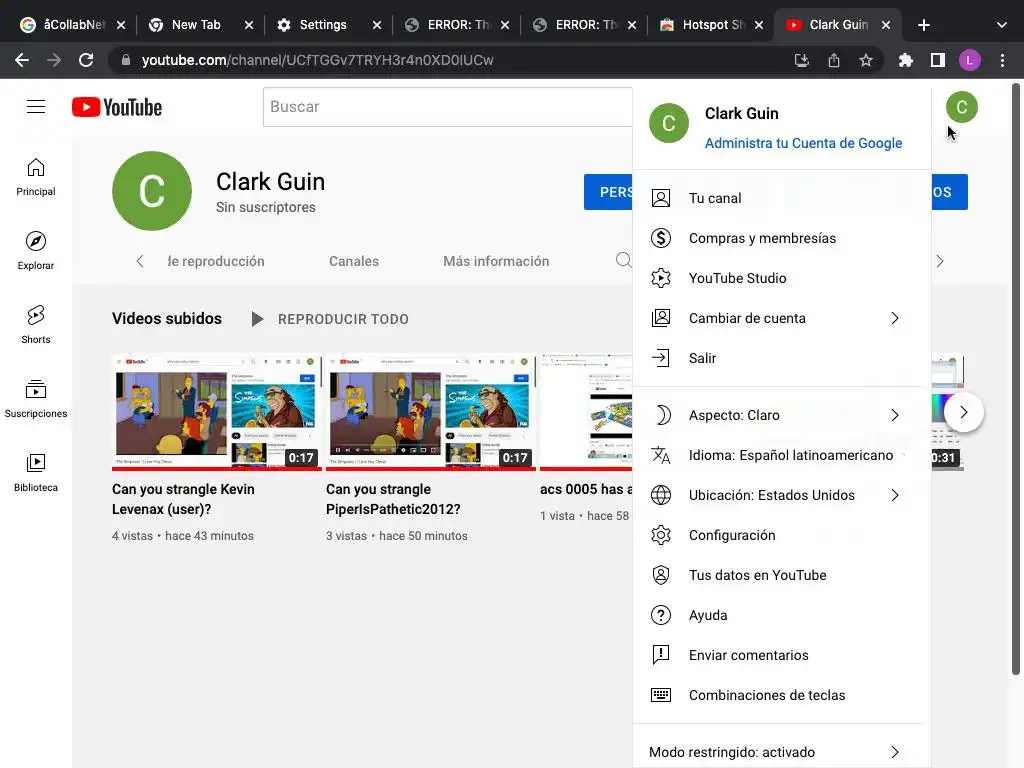Screen dimensions: 1024x768
Task: Click the page vertical scrollbar
Action: pyautogui.click(x=1016, y=379)
